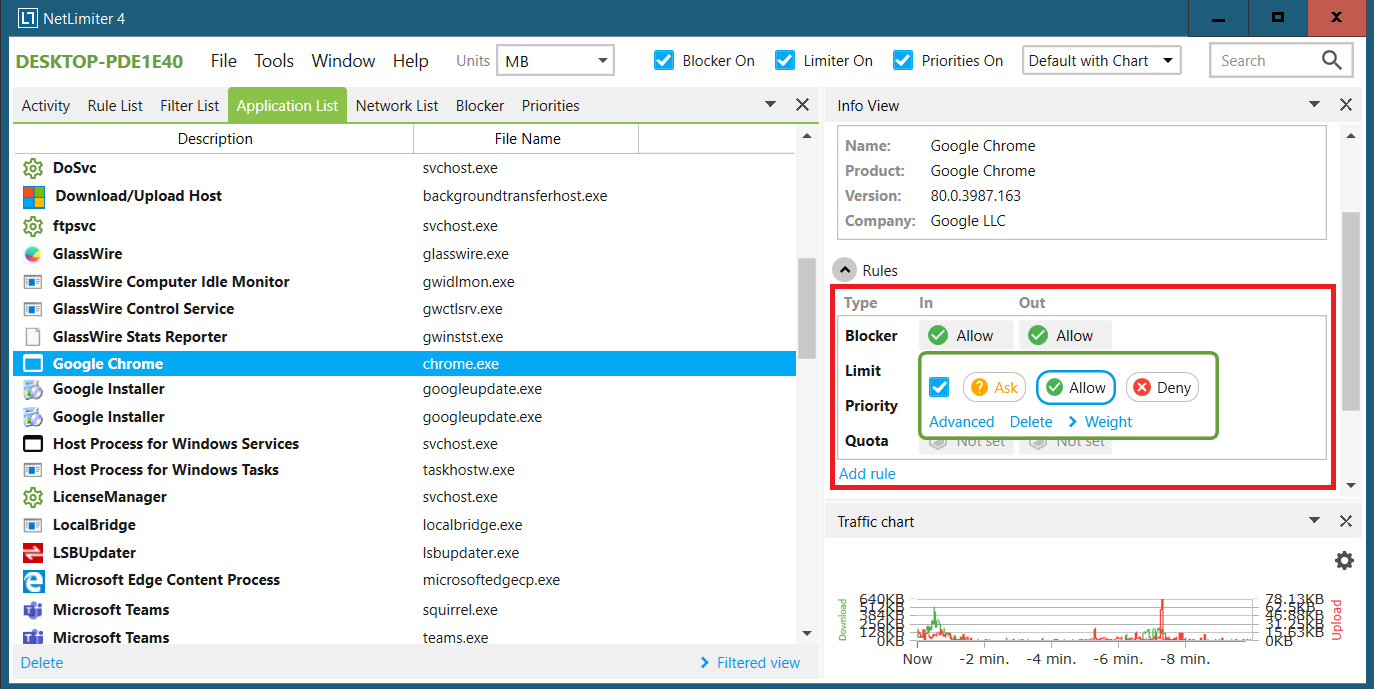Collapse the Rules section

pyautogui.click(x=845, y=270)
